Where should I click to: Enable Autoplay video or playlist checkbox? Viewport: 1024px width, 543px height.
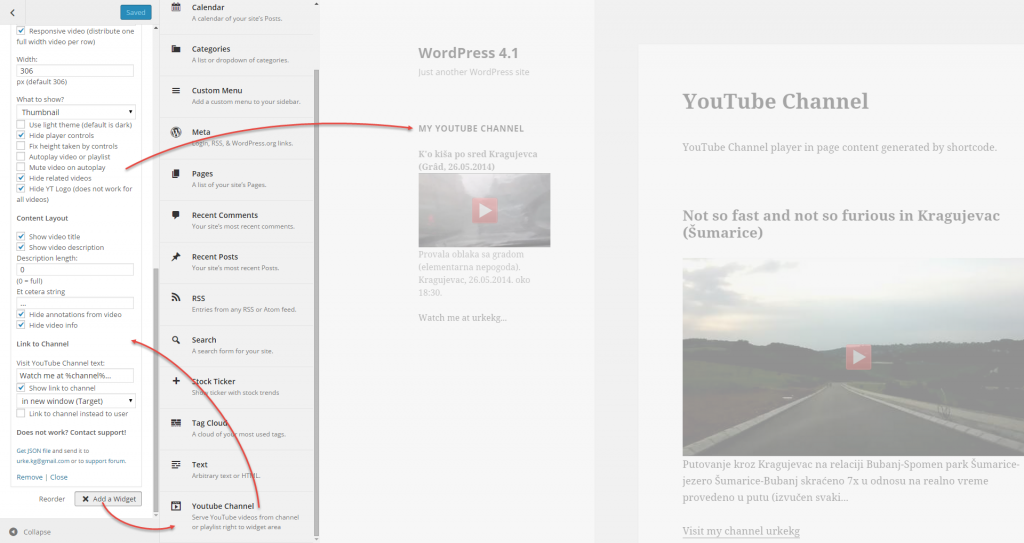(21, 156)
